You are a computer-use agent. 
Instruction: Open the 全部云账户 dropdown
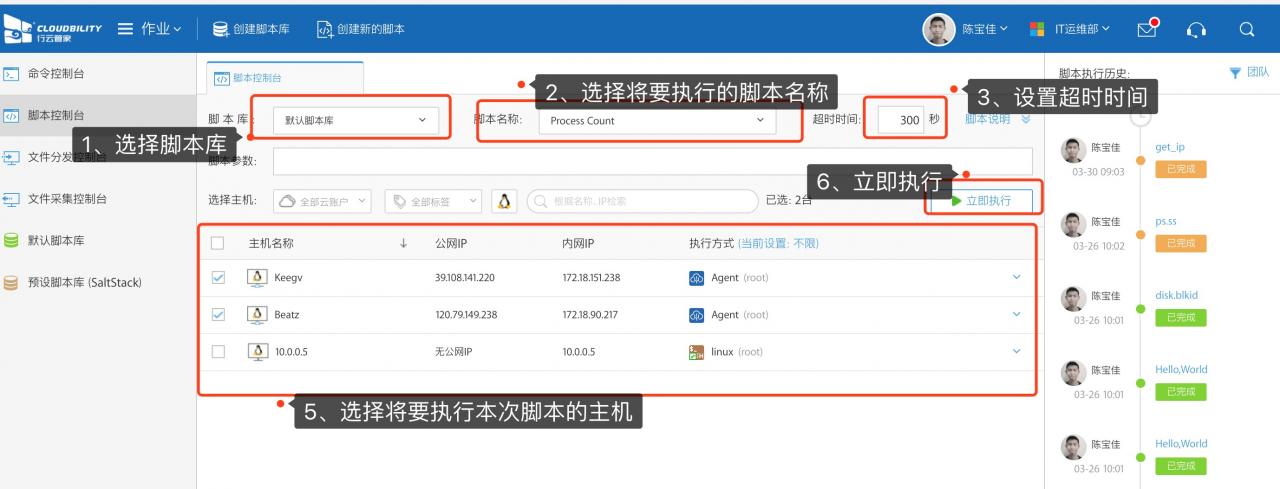[322, 201]
